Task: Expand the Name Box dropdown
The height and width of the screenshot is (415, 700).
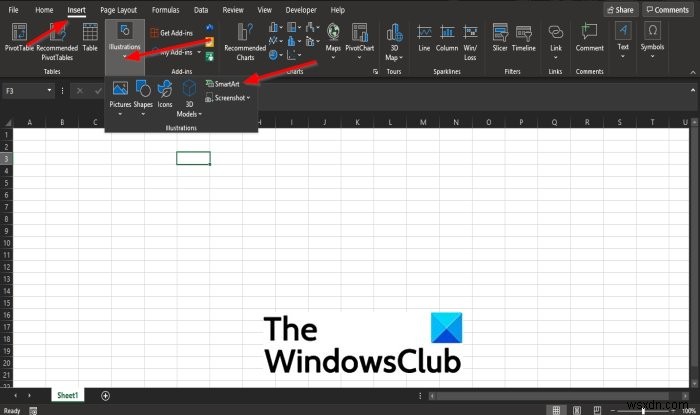Action: [x=49, y=91]
